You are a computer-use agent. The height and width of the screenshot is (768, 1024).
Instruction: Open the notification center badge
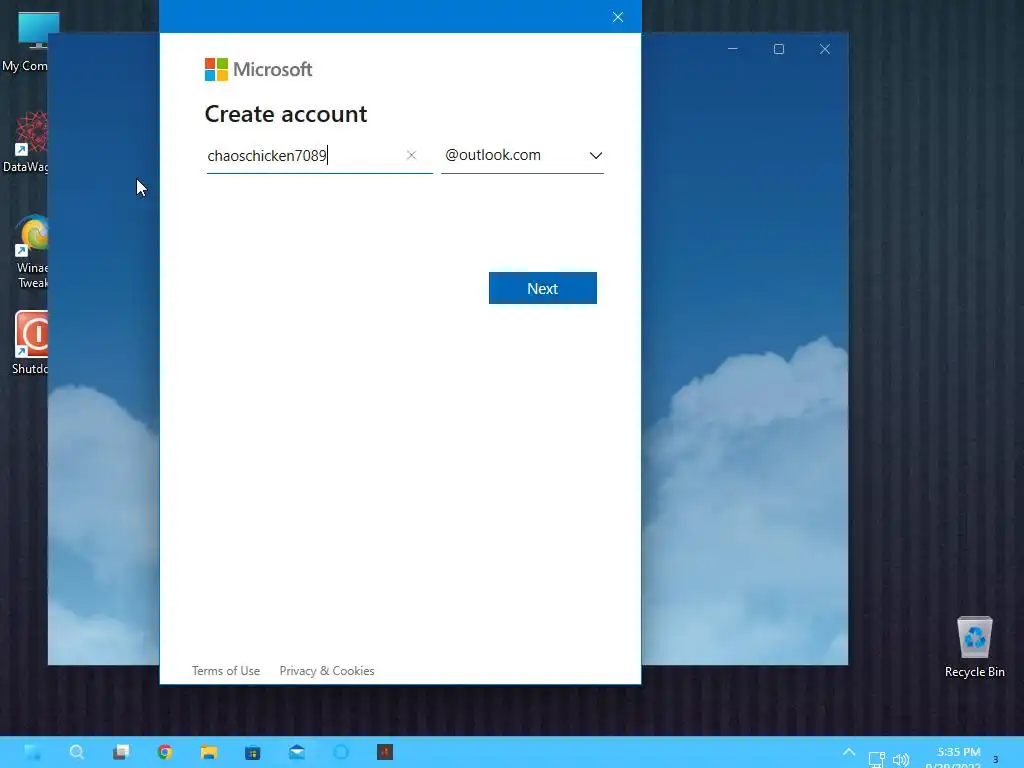[x=995, y=759]
